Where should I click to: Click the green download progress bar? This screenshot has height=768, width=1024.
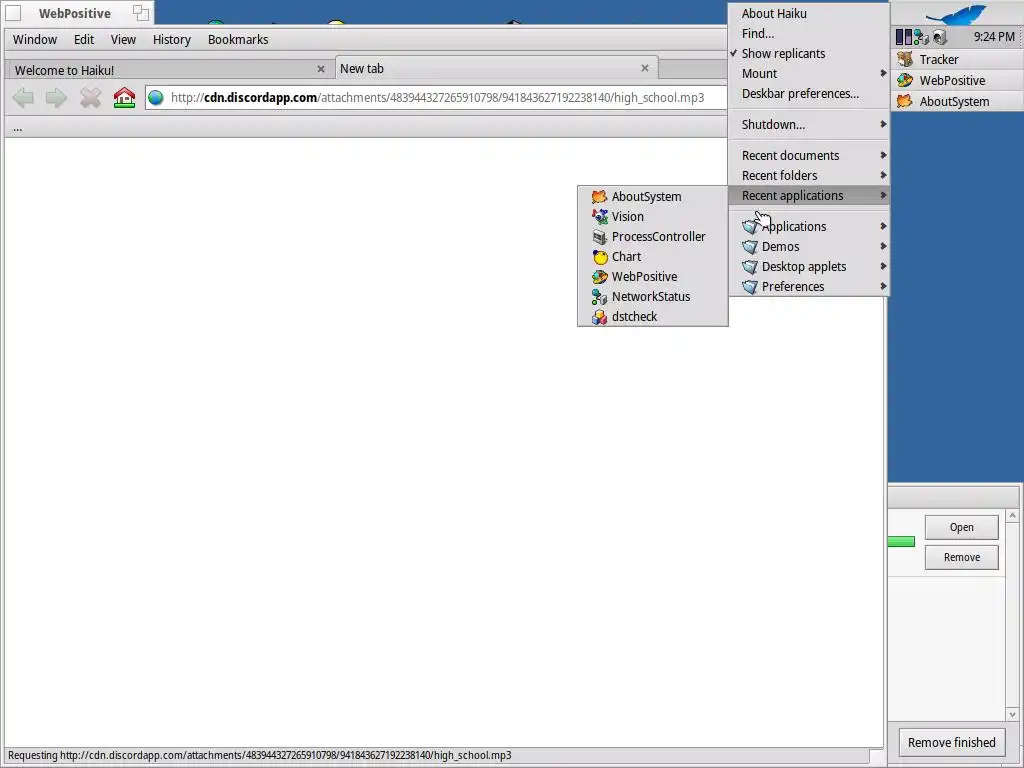(x=901, y=541)
